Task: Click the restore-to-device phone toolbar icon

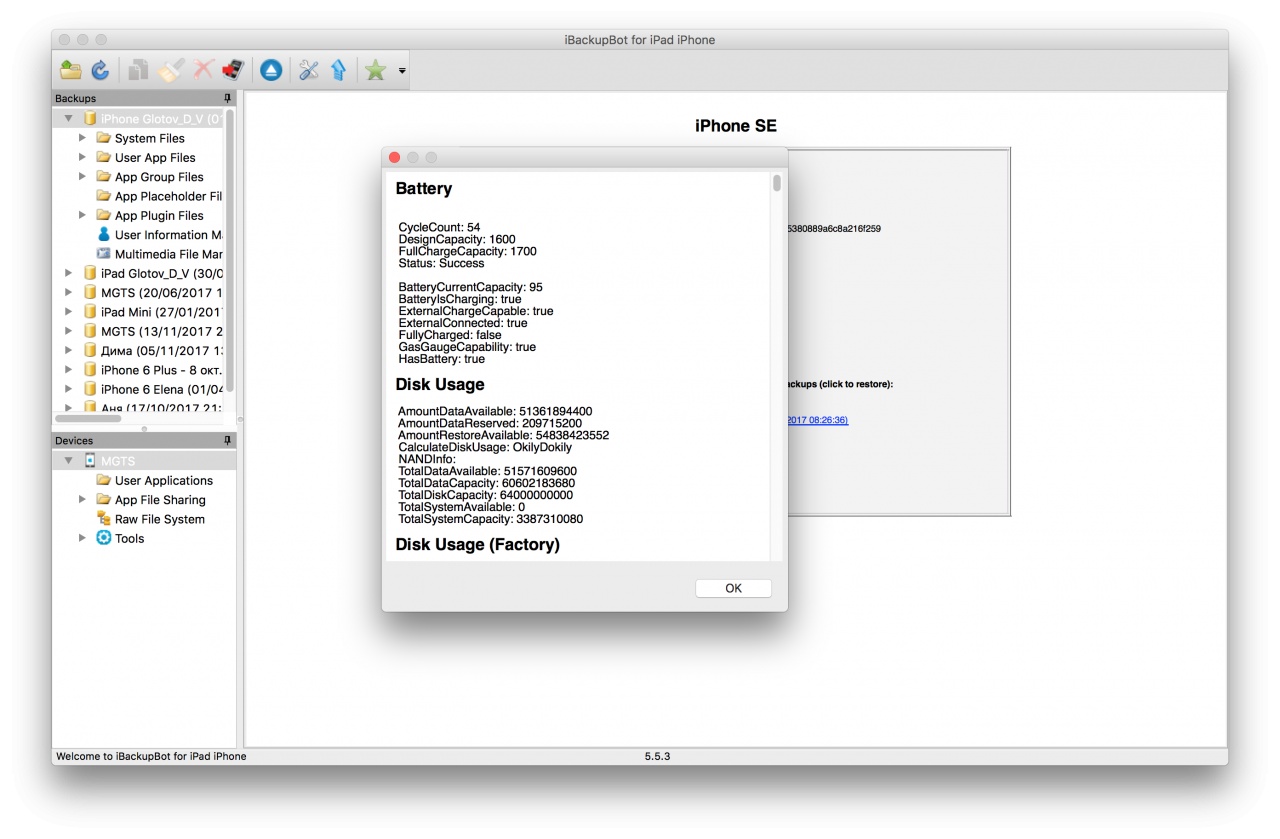Action: [x=233, y=70]
